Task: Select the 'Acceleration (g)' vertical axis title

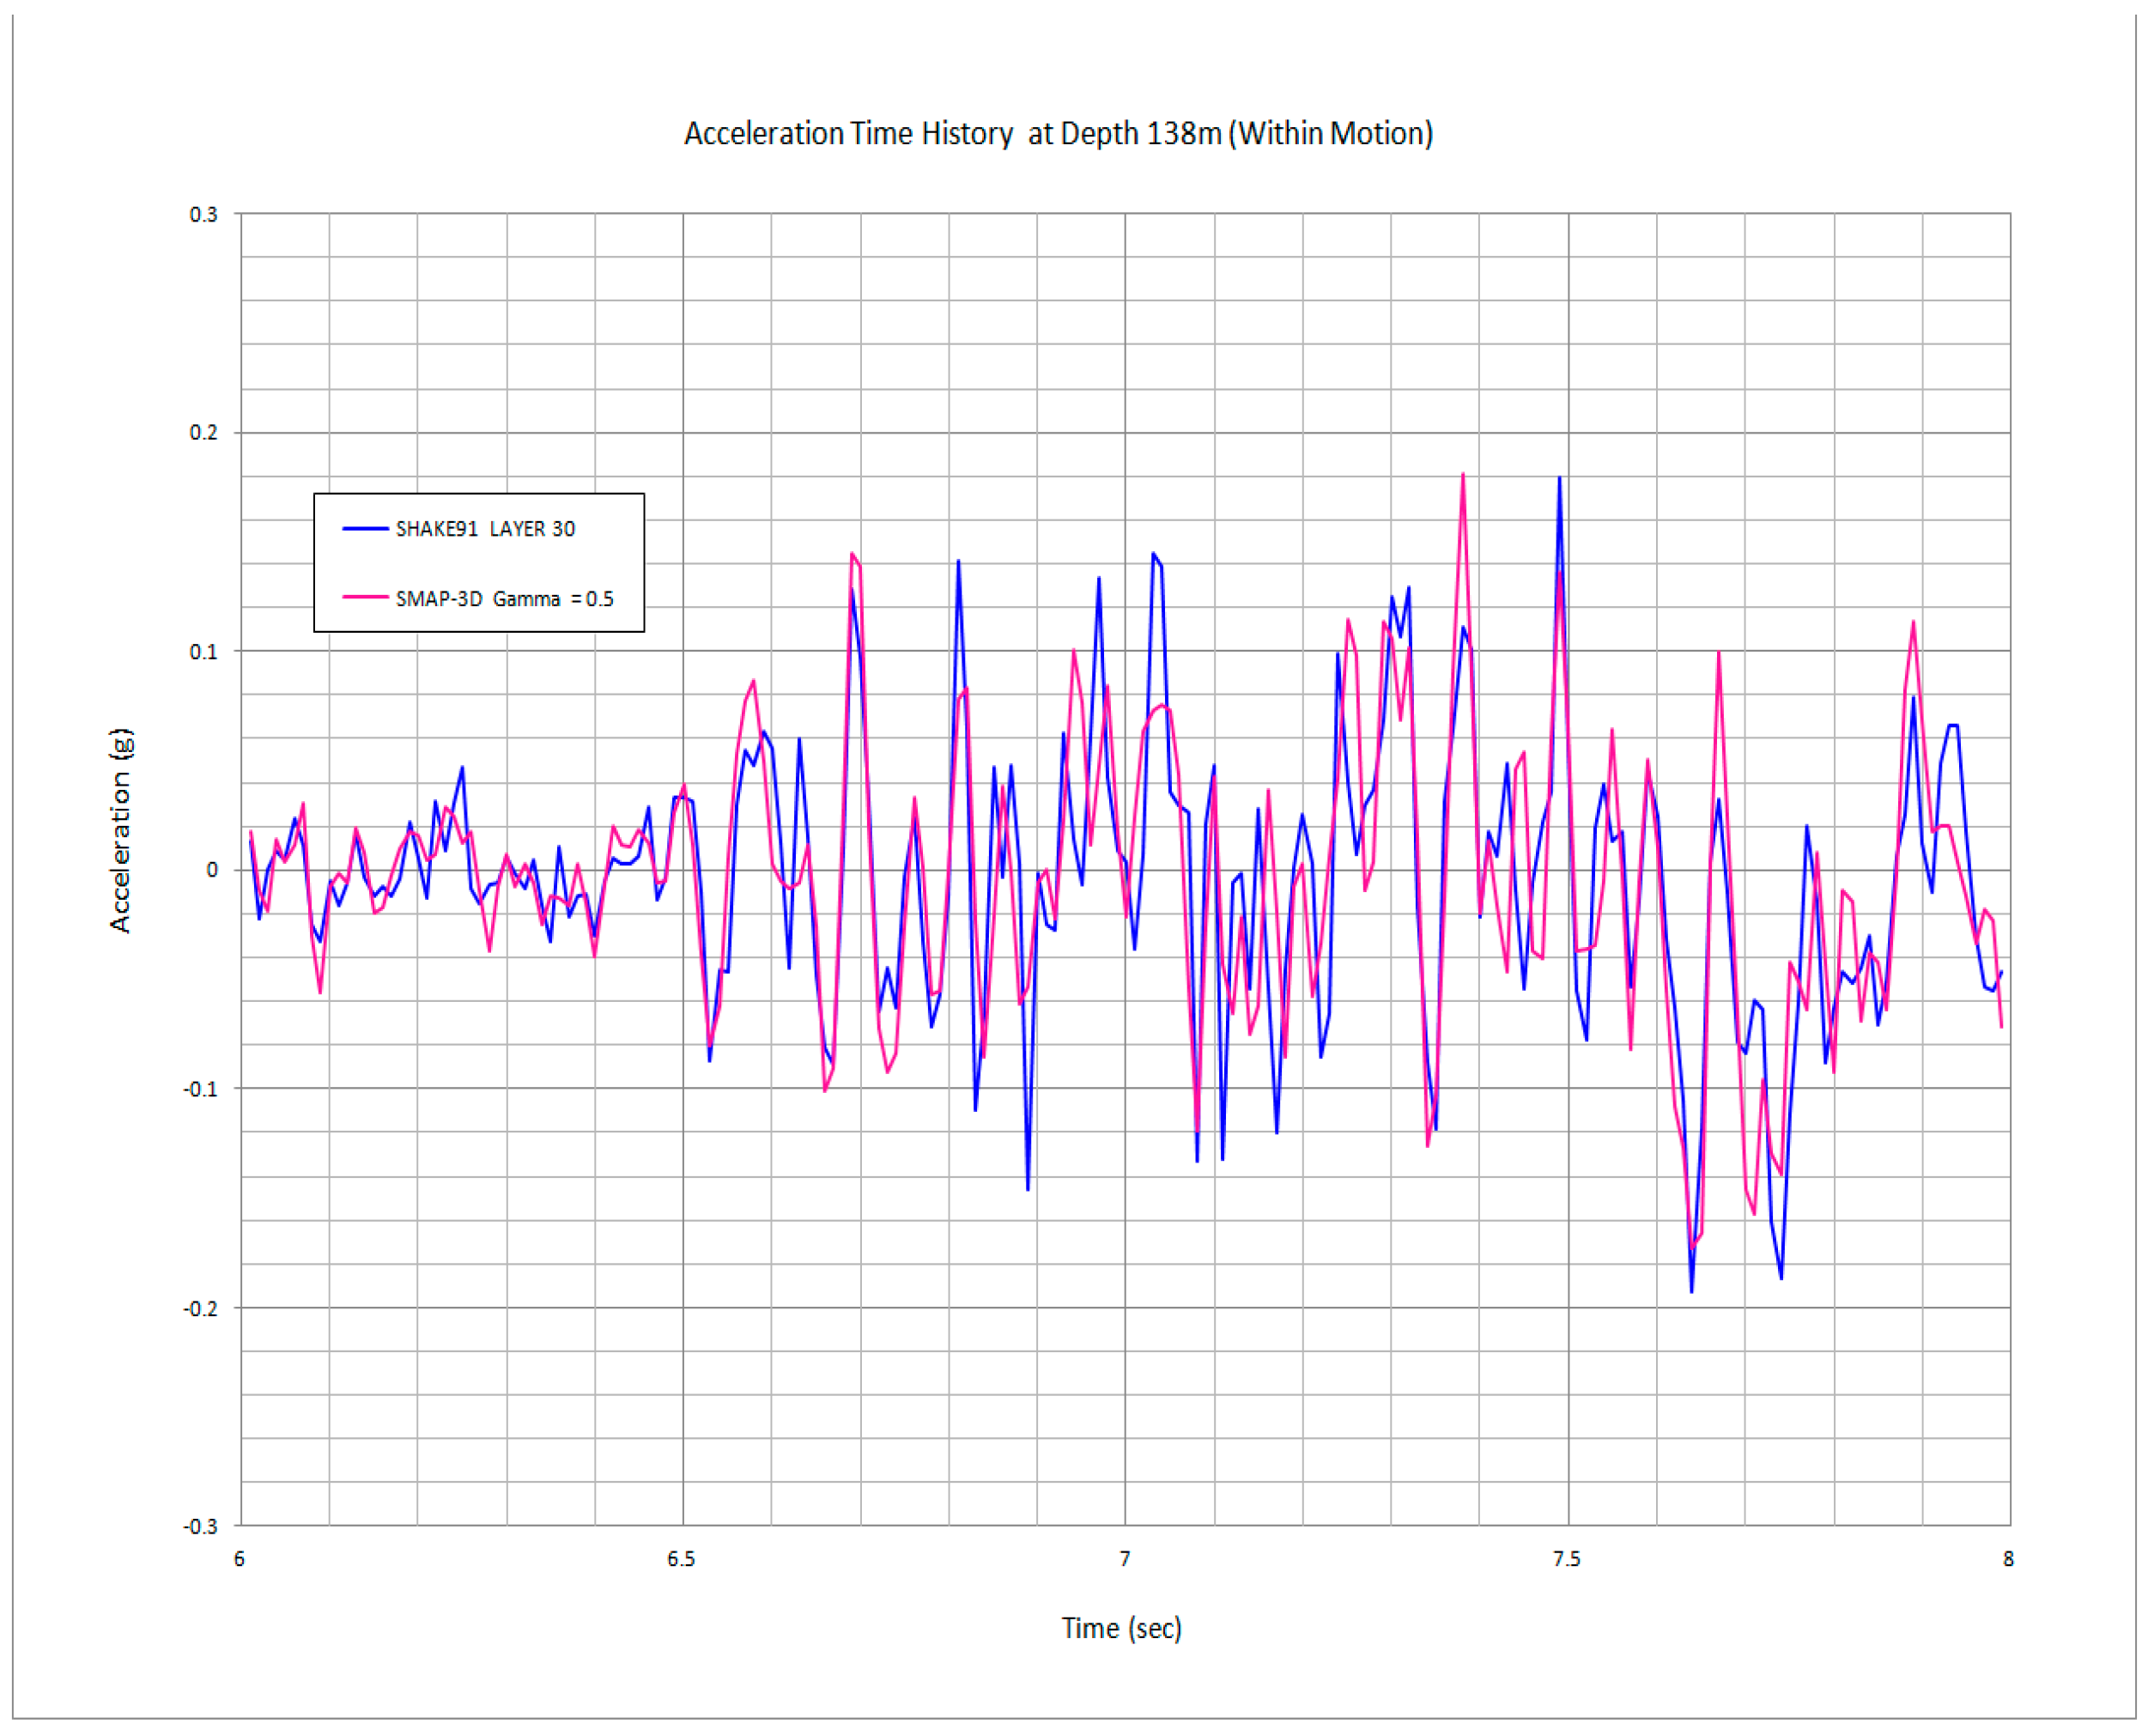Action: 120,831
